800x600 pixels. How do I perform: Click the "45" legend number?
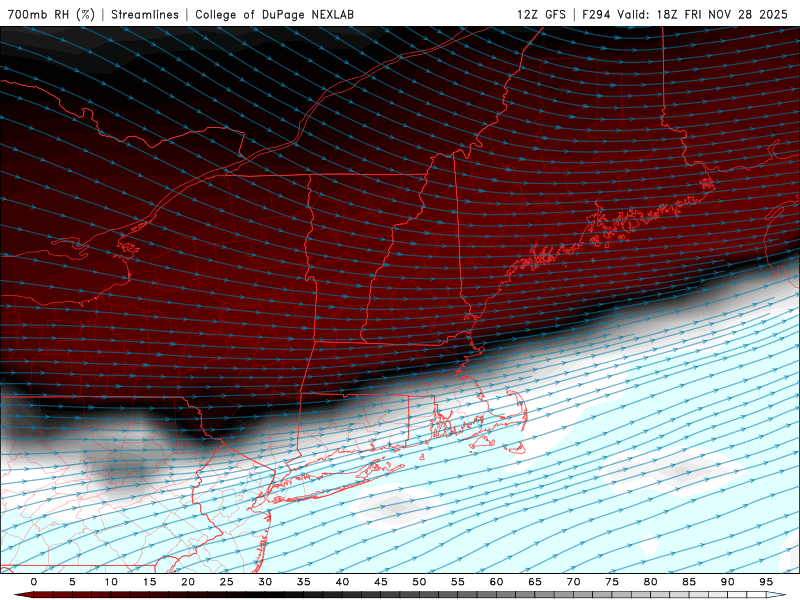tap(381, 582)
